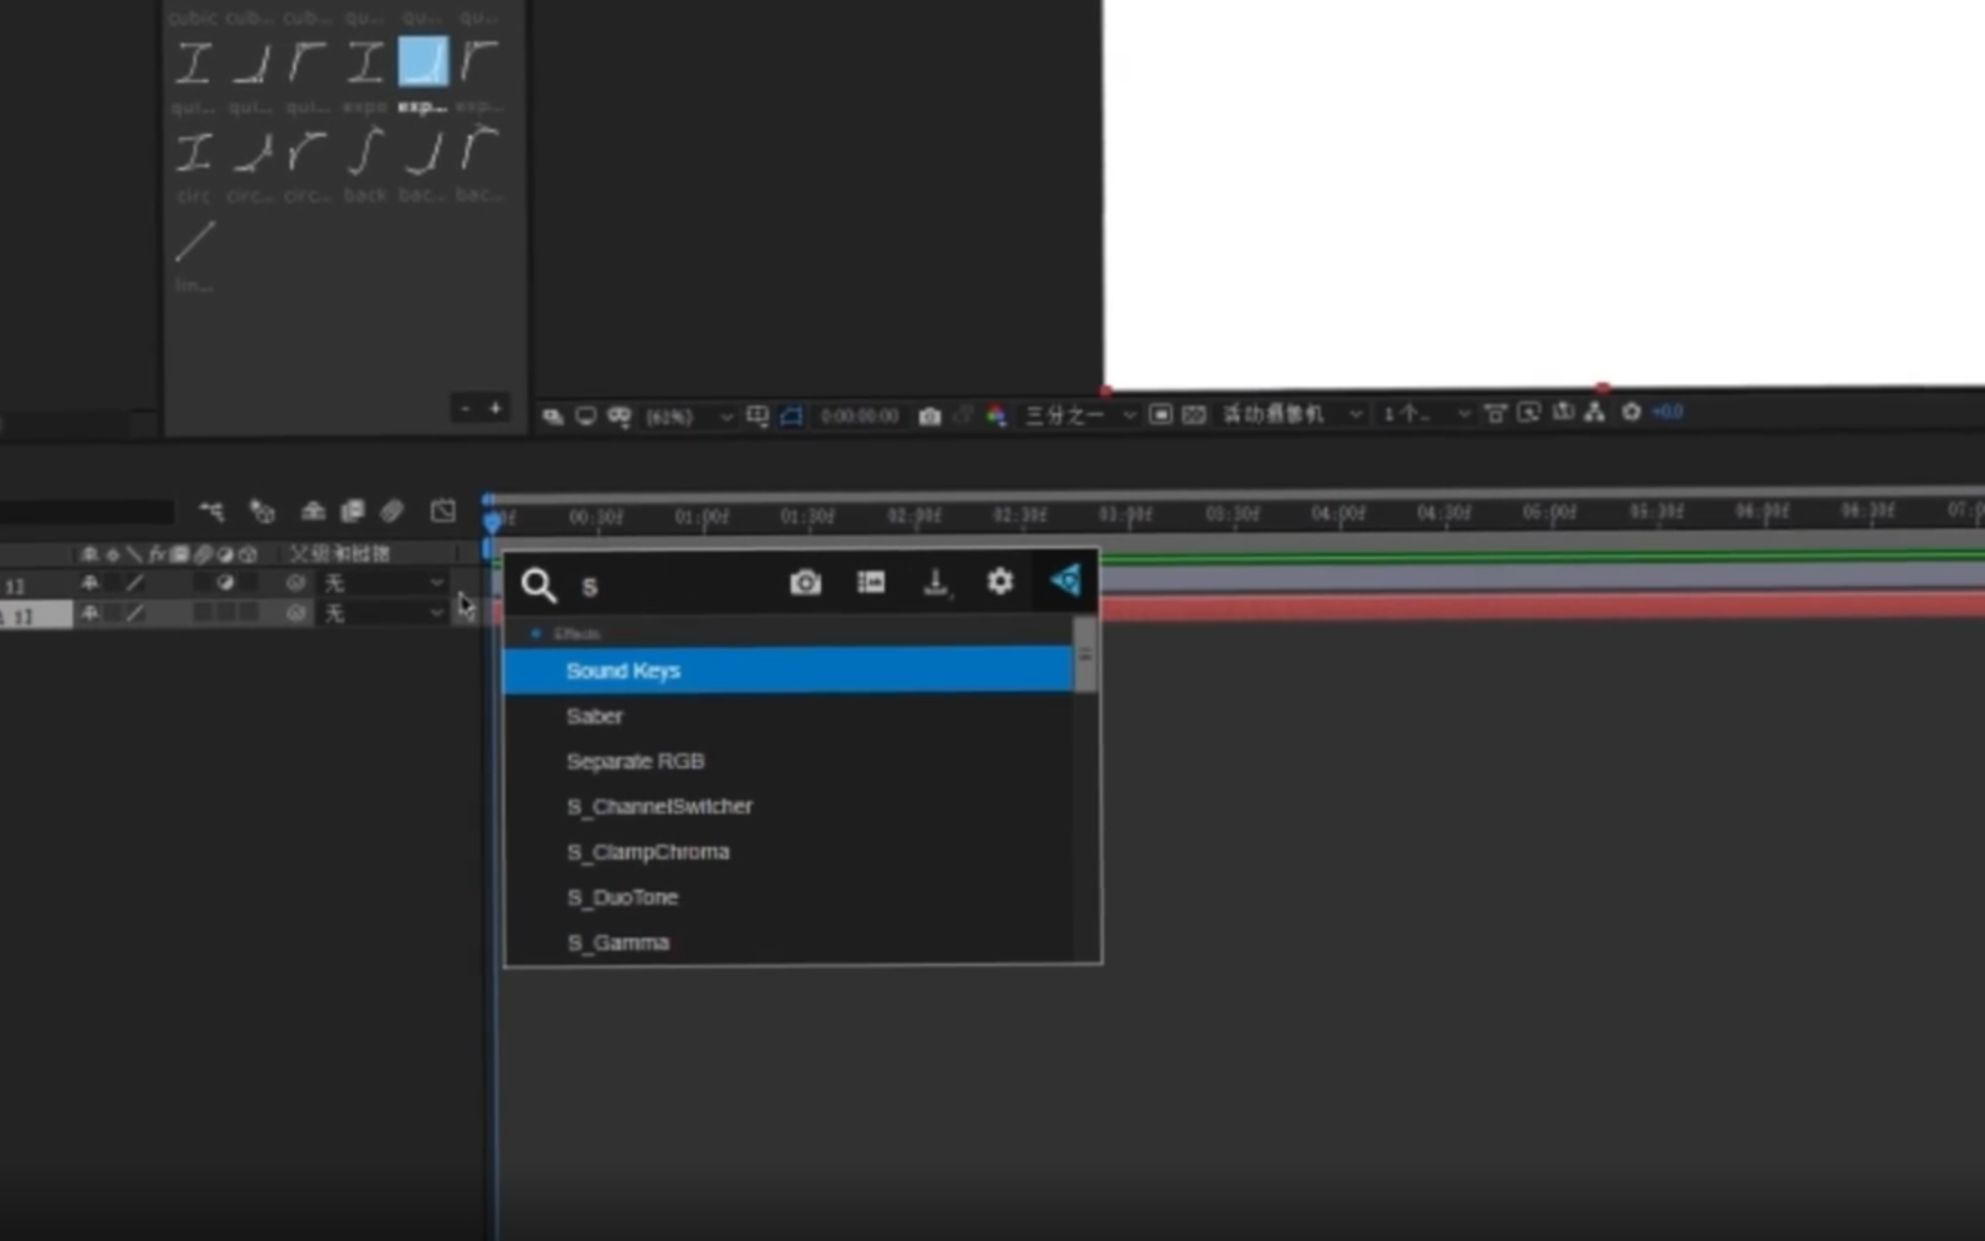Take snapshot with viewer camera icon
The width and height of the screenshot is (1985, 1241).
(929, 416)
